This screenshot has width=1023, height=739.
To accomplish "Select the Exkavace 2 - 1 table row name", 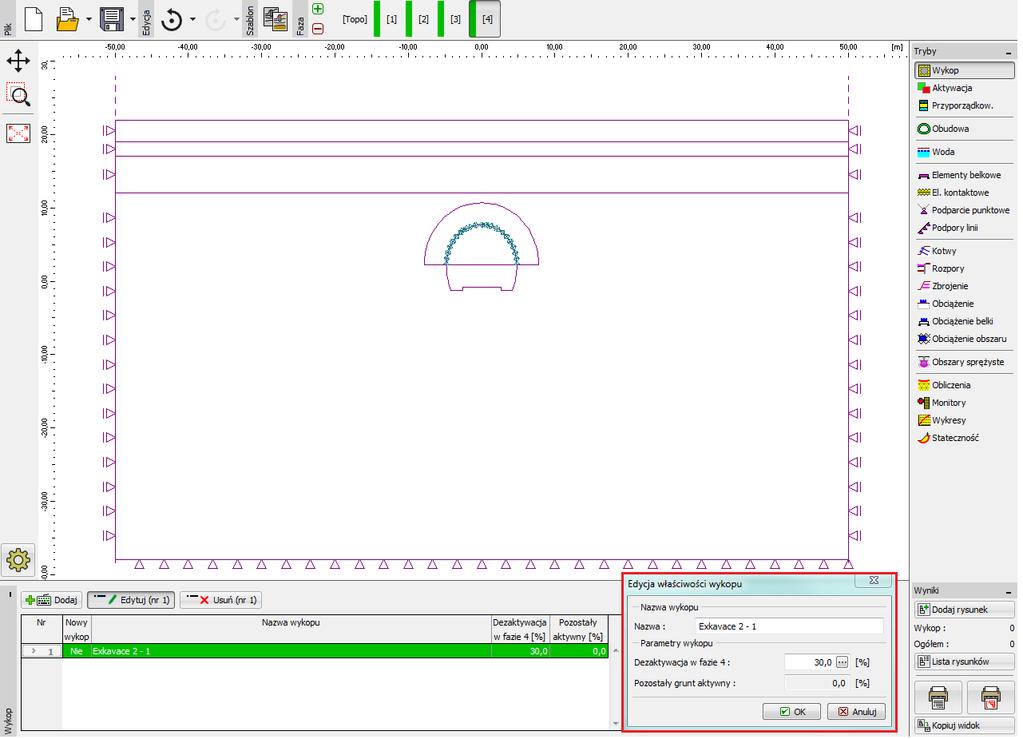I will pyautogui.click(x=290, y=651).
